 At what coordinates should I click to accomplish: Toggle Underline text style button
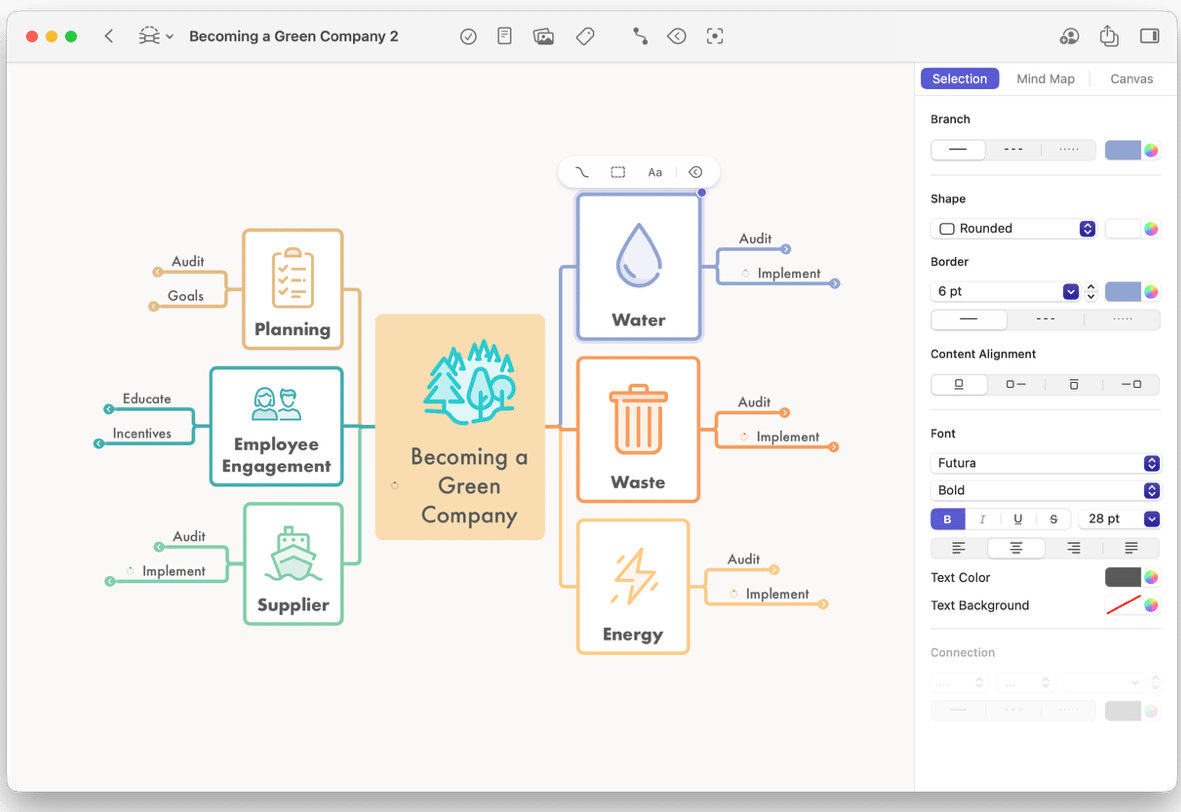[1018, 519]
